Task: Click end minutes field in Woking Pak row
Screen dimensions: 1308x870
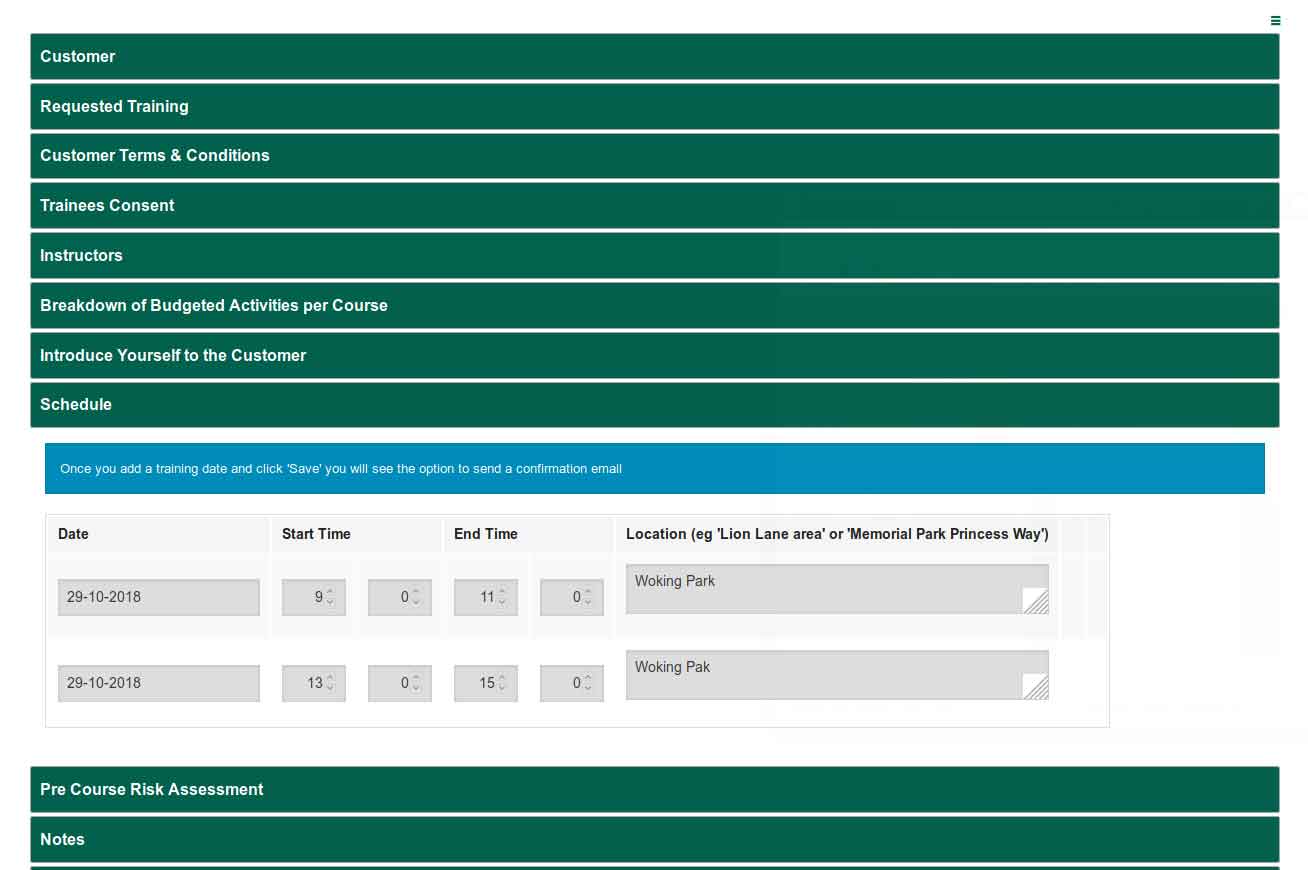Action: (x=572, y=683)
